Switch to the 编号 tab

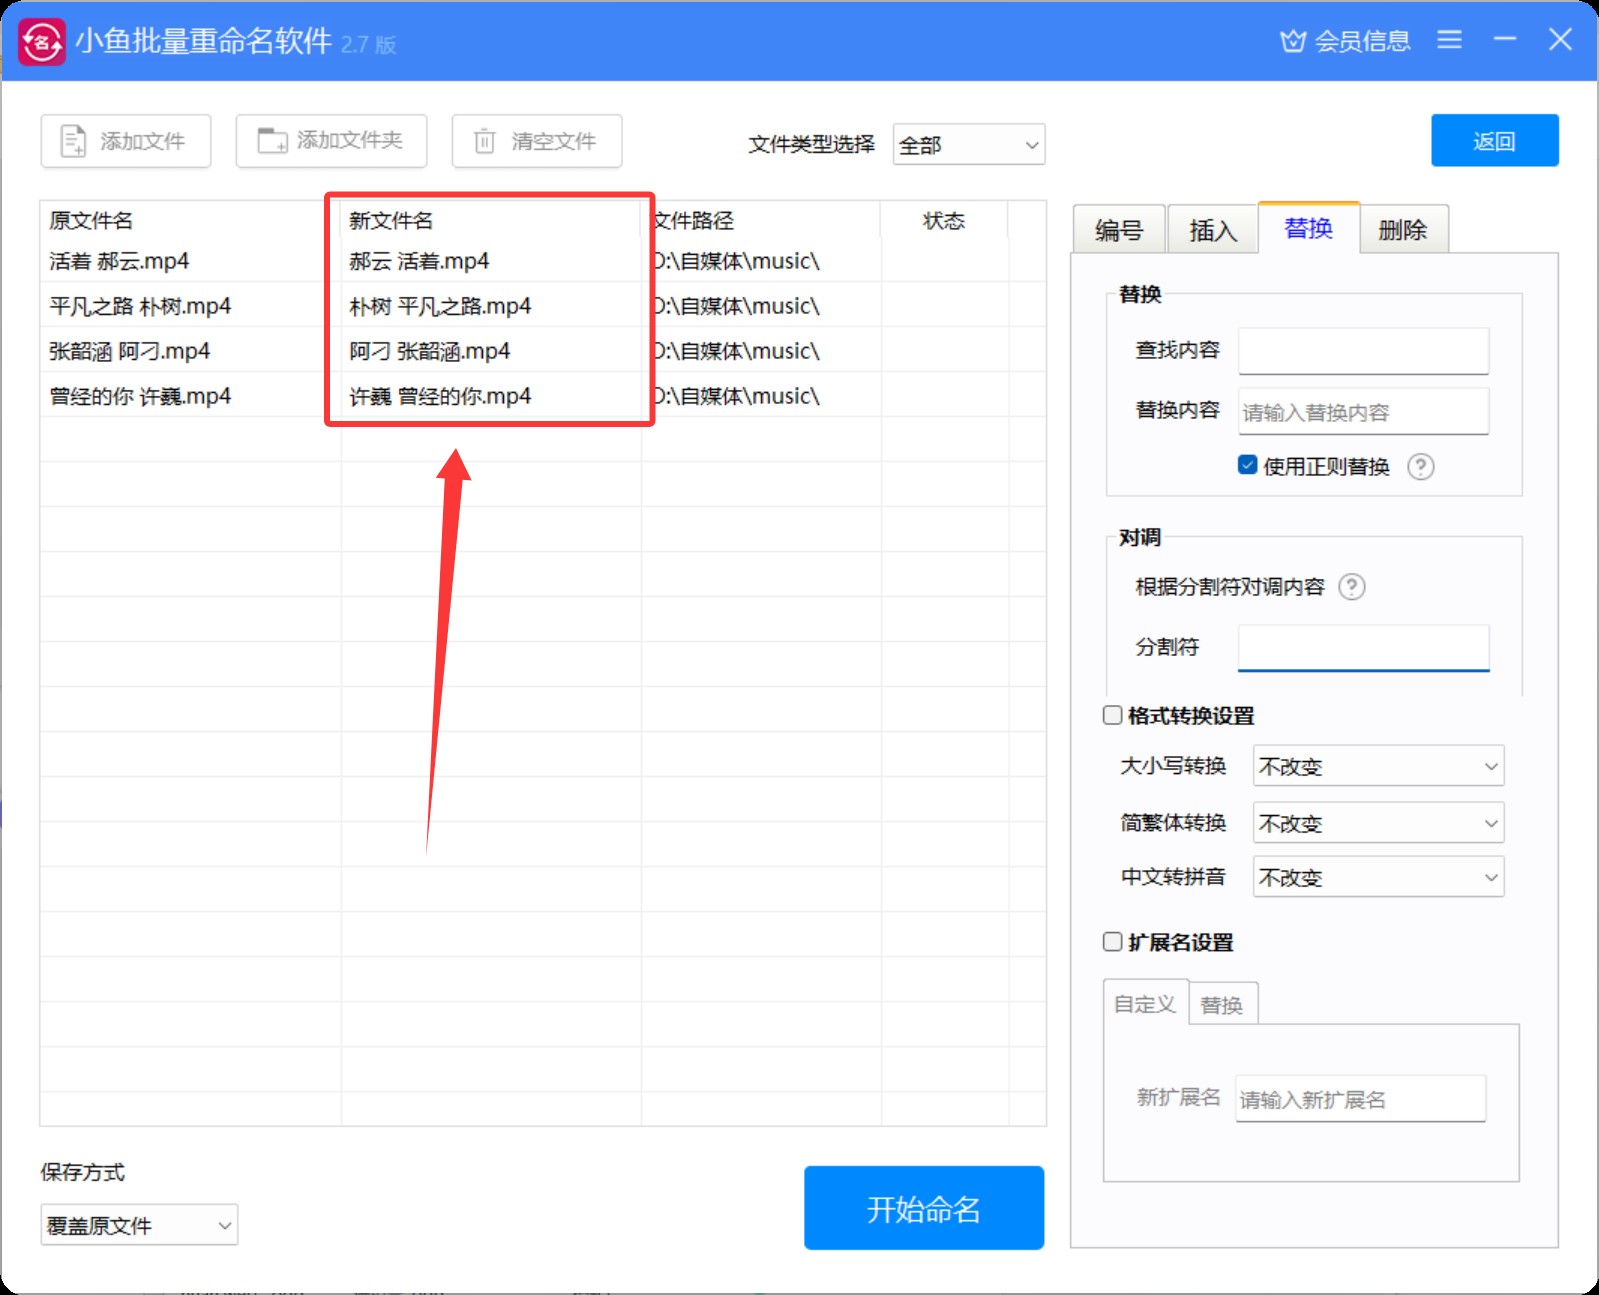pos(1119,230)
